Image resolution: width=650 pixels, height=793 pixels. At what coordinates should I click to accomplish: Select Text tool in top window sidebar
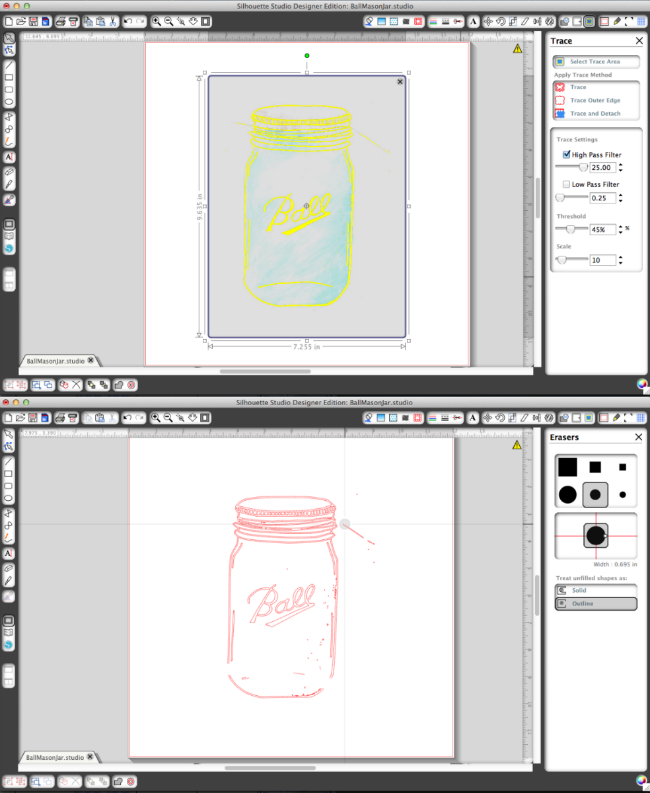click(x=9, y=157)
